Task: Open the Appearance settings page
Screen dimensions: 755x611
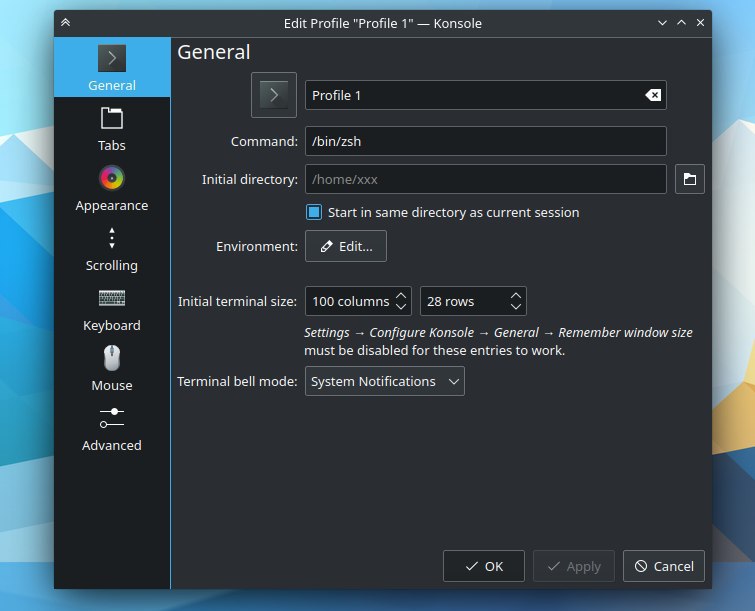Action: [112, 188]
